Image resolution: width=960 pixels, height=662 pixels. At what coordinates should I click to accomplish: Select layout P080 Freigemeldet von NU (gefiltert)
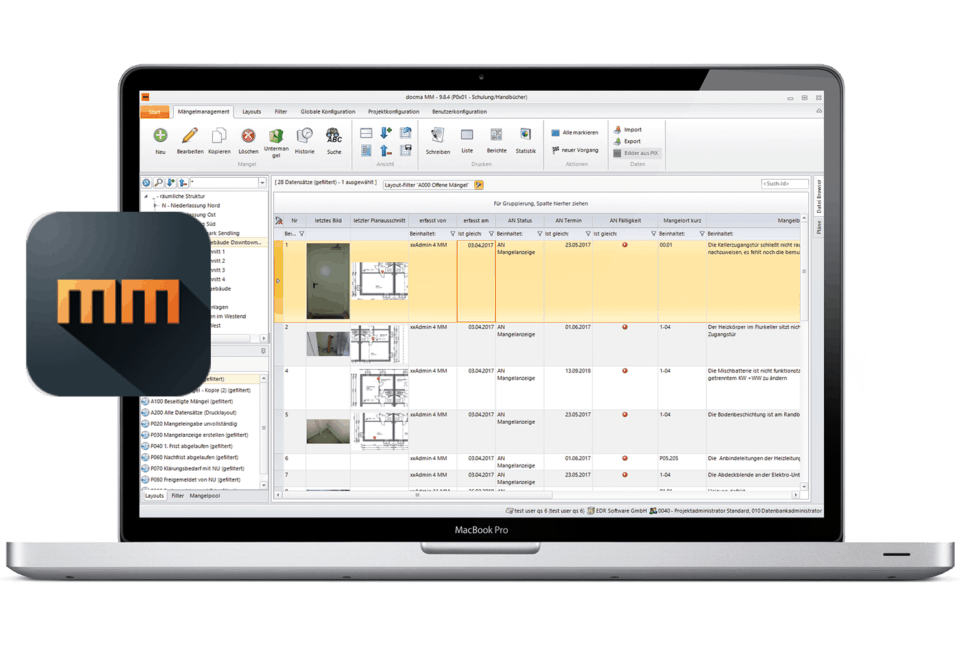point(191,480)
